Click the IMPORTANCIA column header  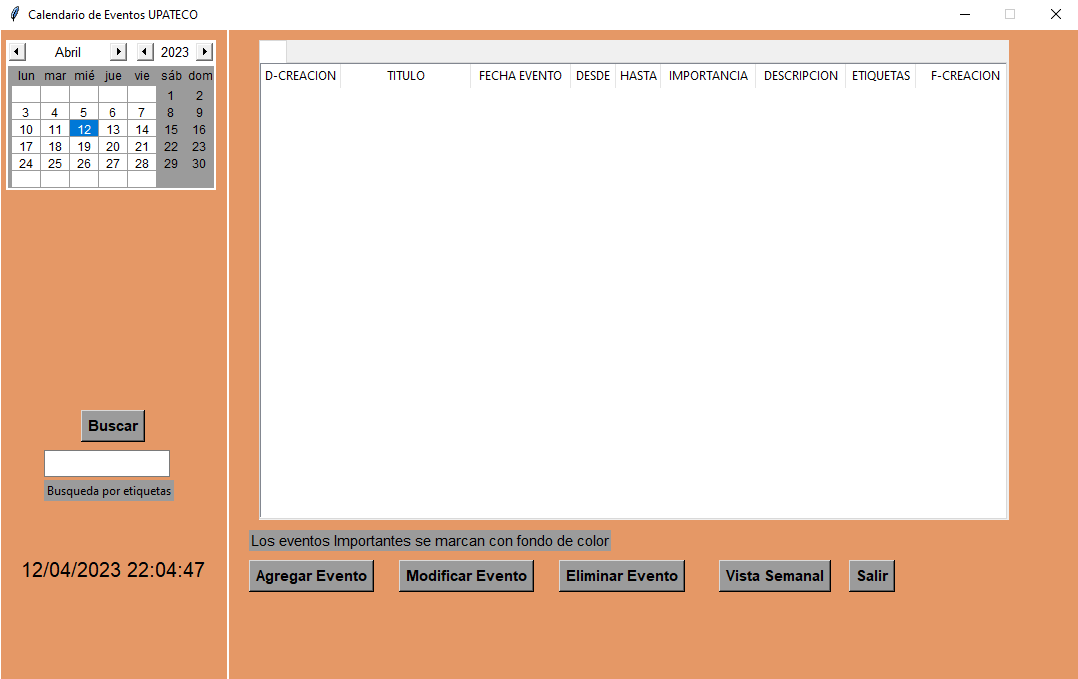pyautogui.click(x=708, y=75)
